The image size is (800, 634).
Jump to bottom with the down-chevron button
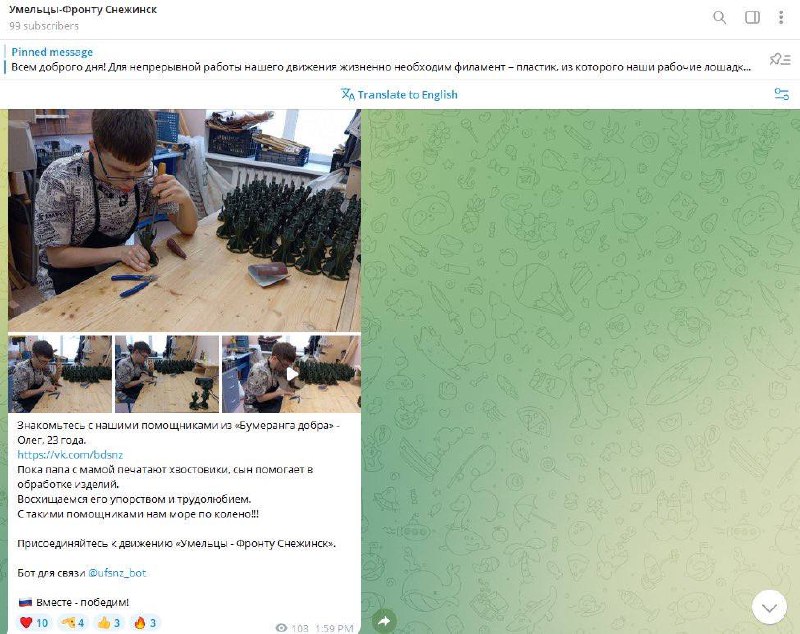pyautogui.click(x=769, y=607)
